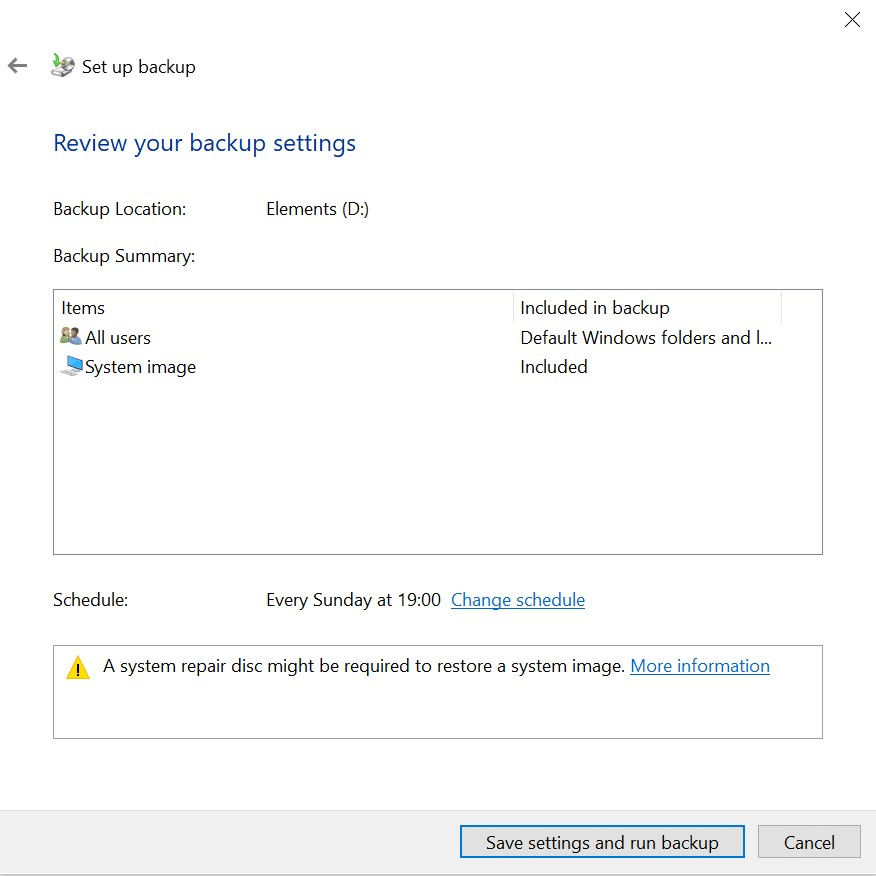Close the backup setup window
The height and width of the screenshot is (876, 876).
tap(852, 20)
